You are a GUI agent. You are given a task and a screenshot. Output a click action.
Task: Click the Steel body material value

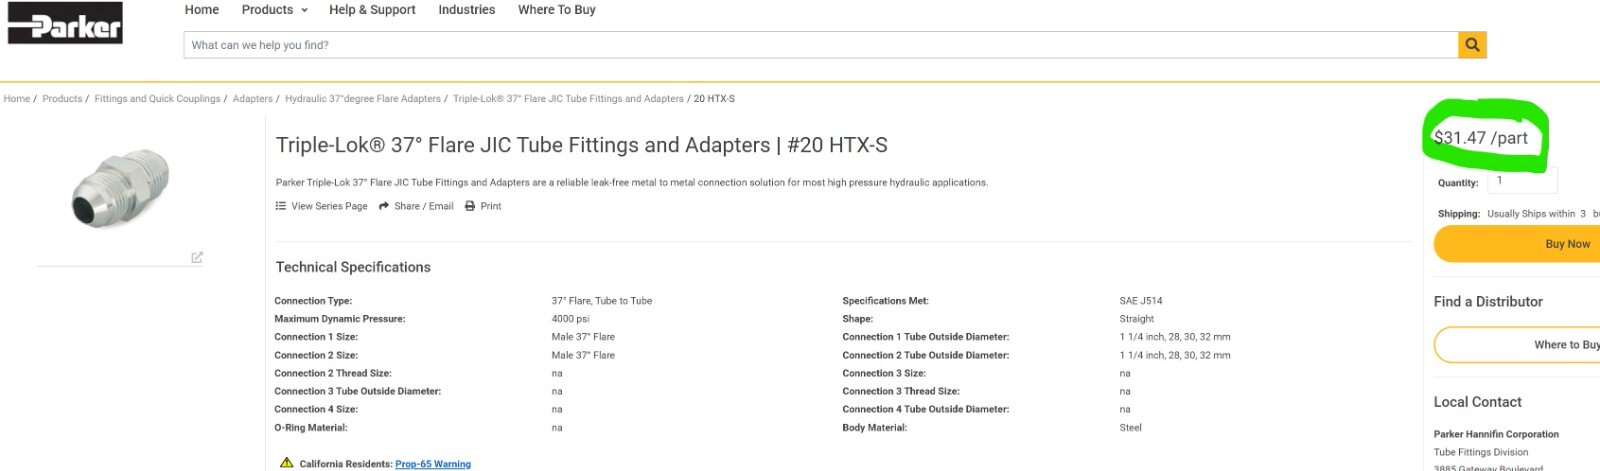[1131, 428]
